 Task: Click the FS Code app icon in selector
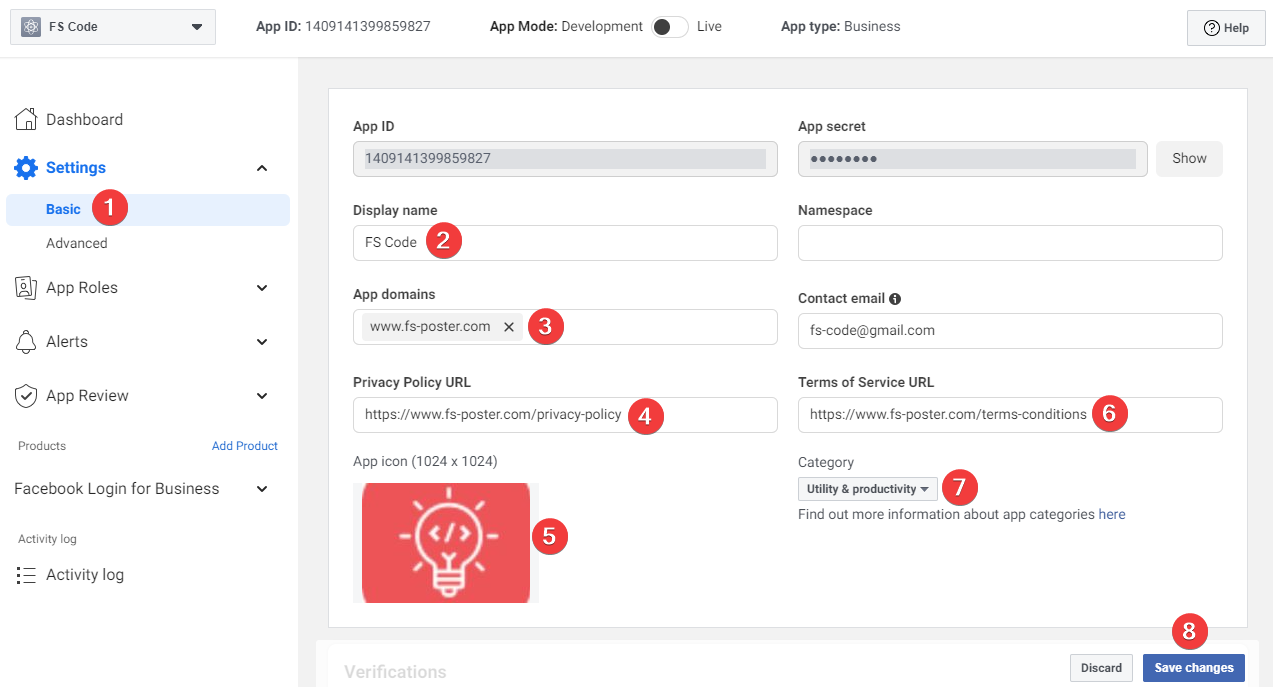pyautogui.click(x=30, y=27)
